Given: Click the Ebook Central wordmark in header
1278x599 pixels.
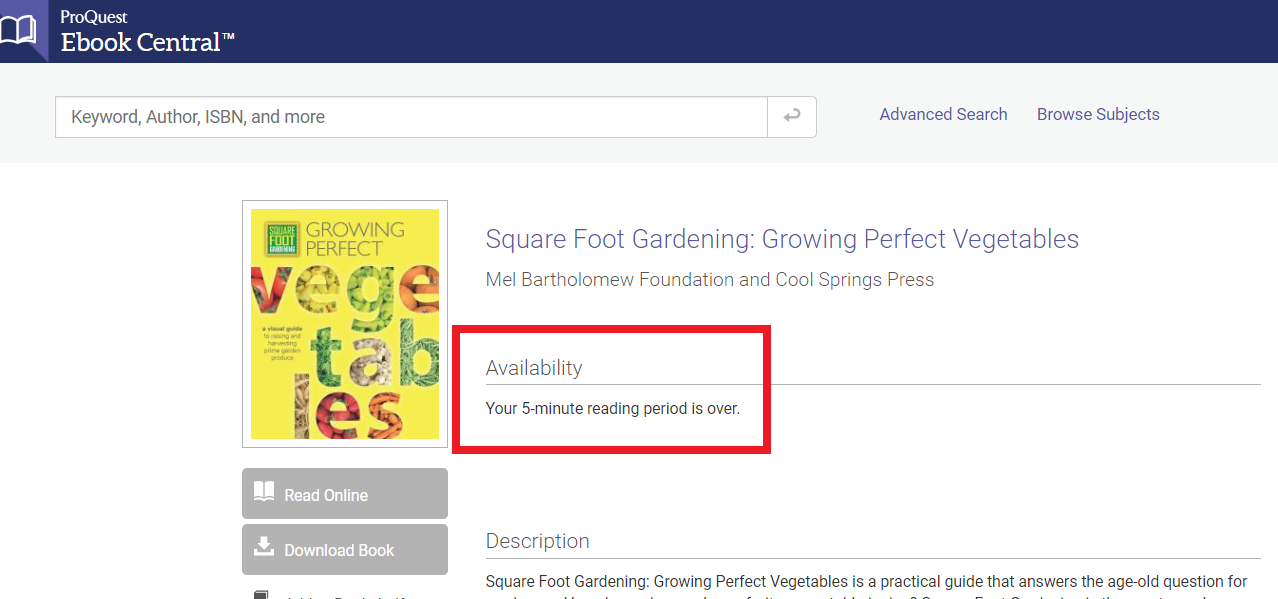Looking at the screenshot, I should tap(147, 43).
